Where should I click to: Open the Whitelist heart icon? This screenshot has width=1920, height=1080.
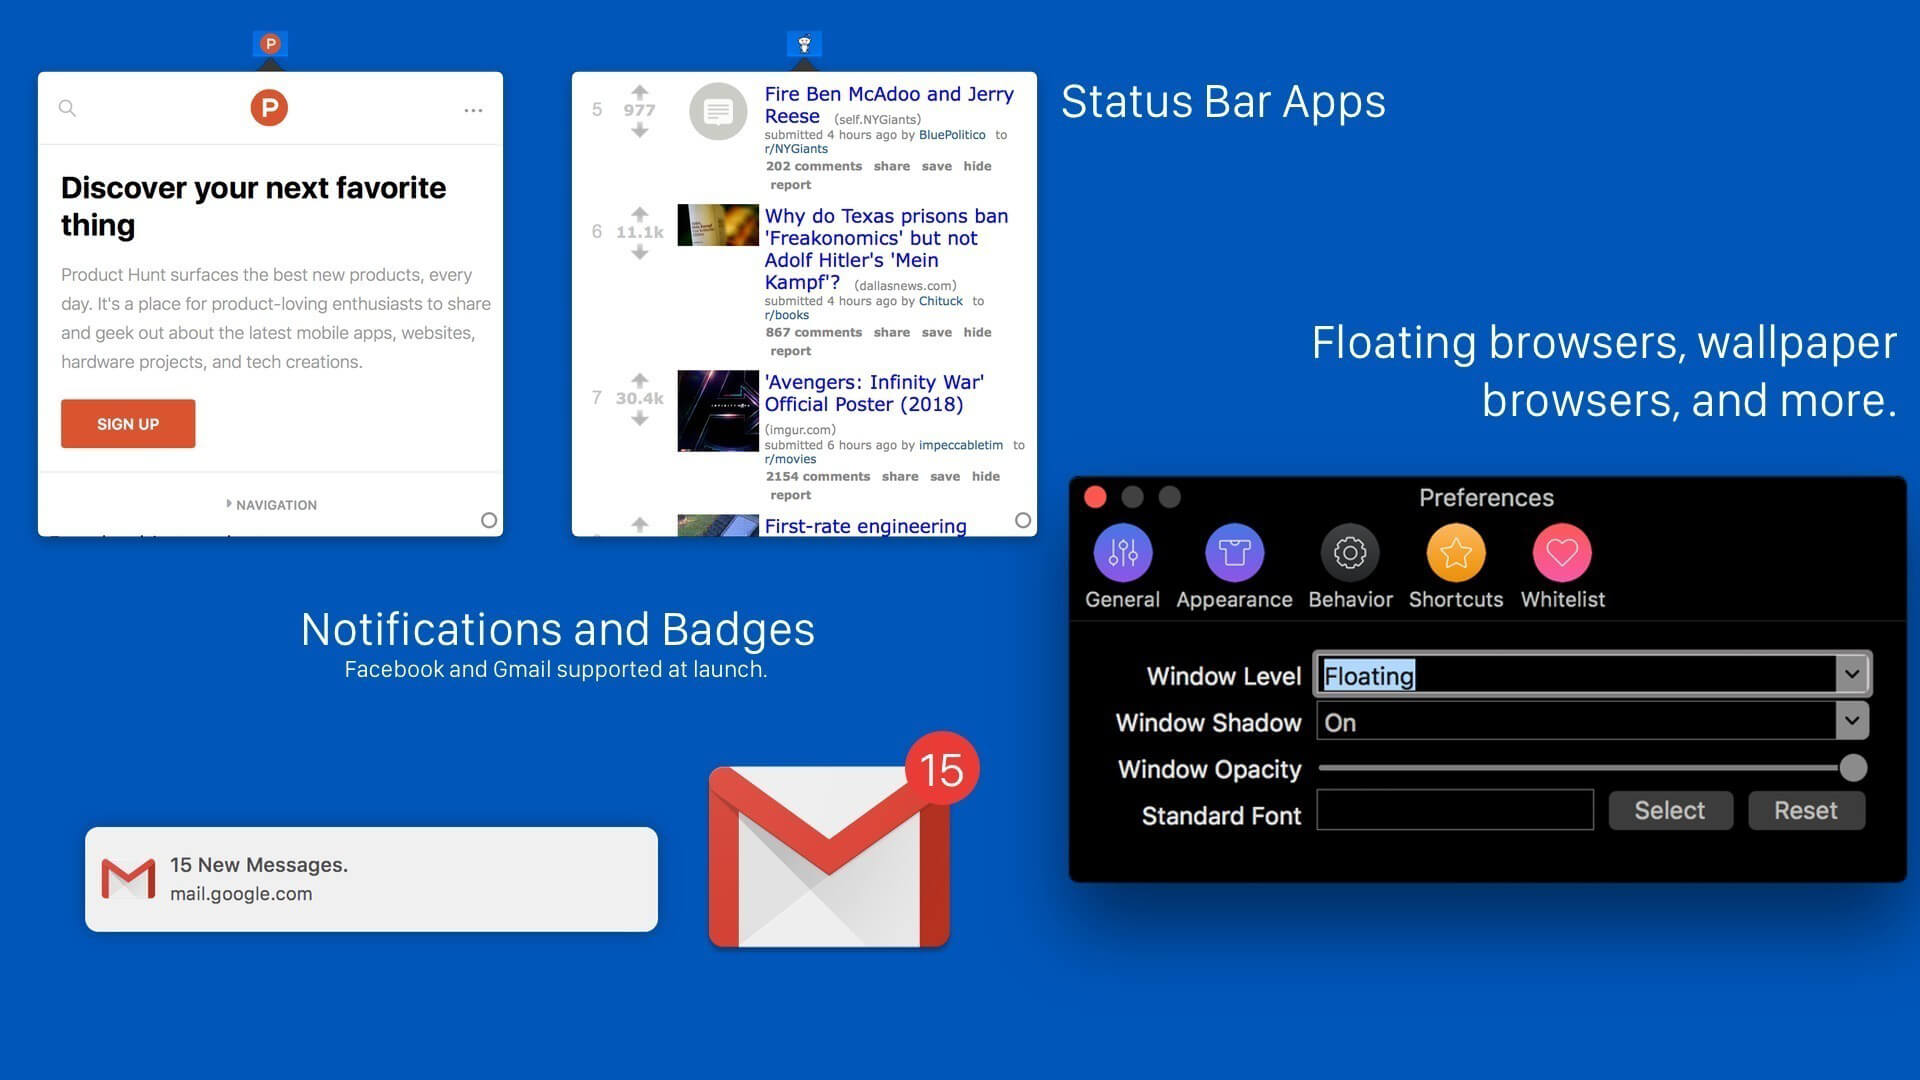1562,553
